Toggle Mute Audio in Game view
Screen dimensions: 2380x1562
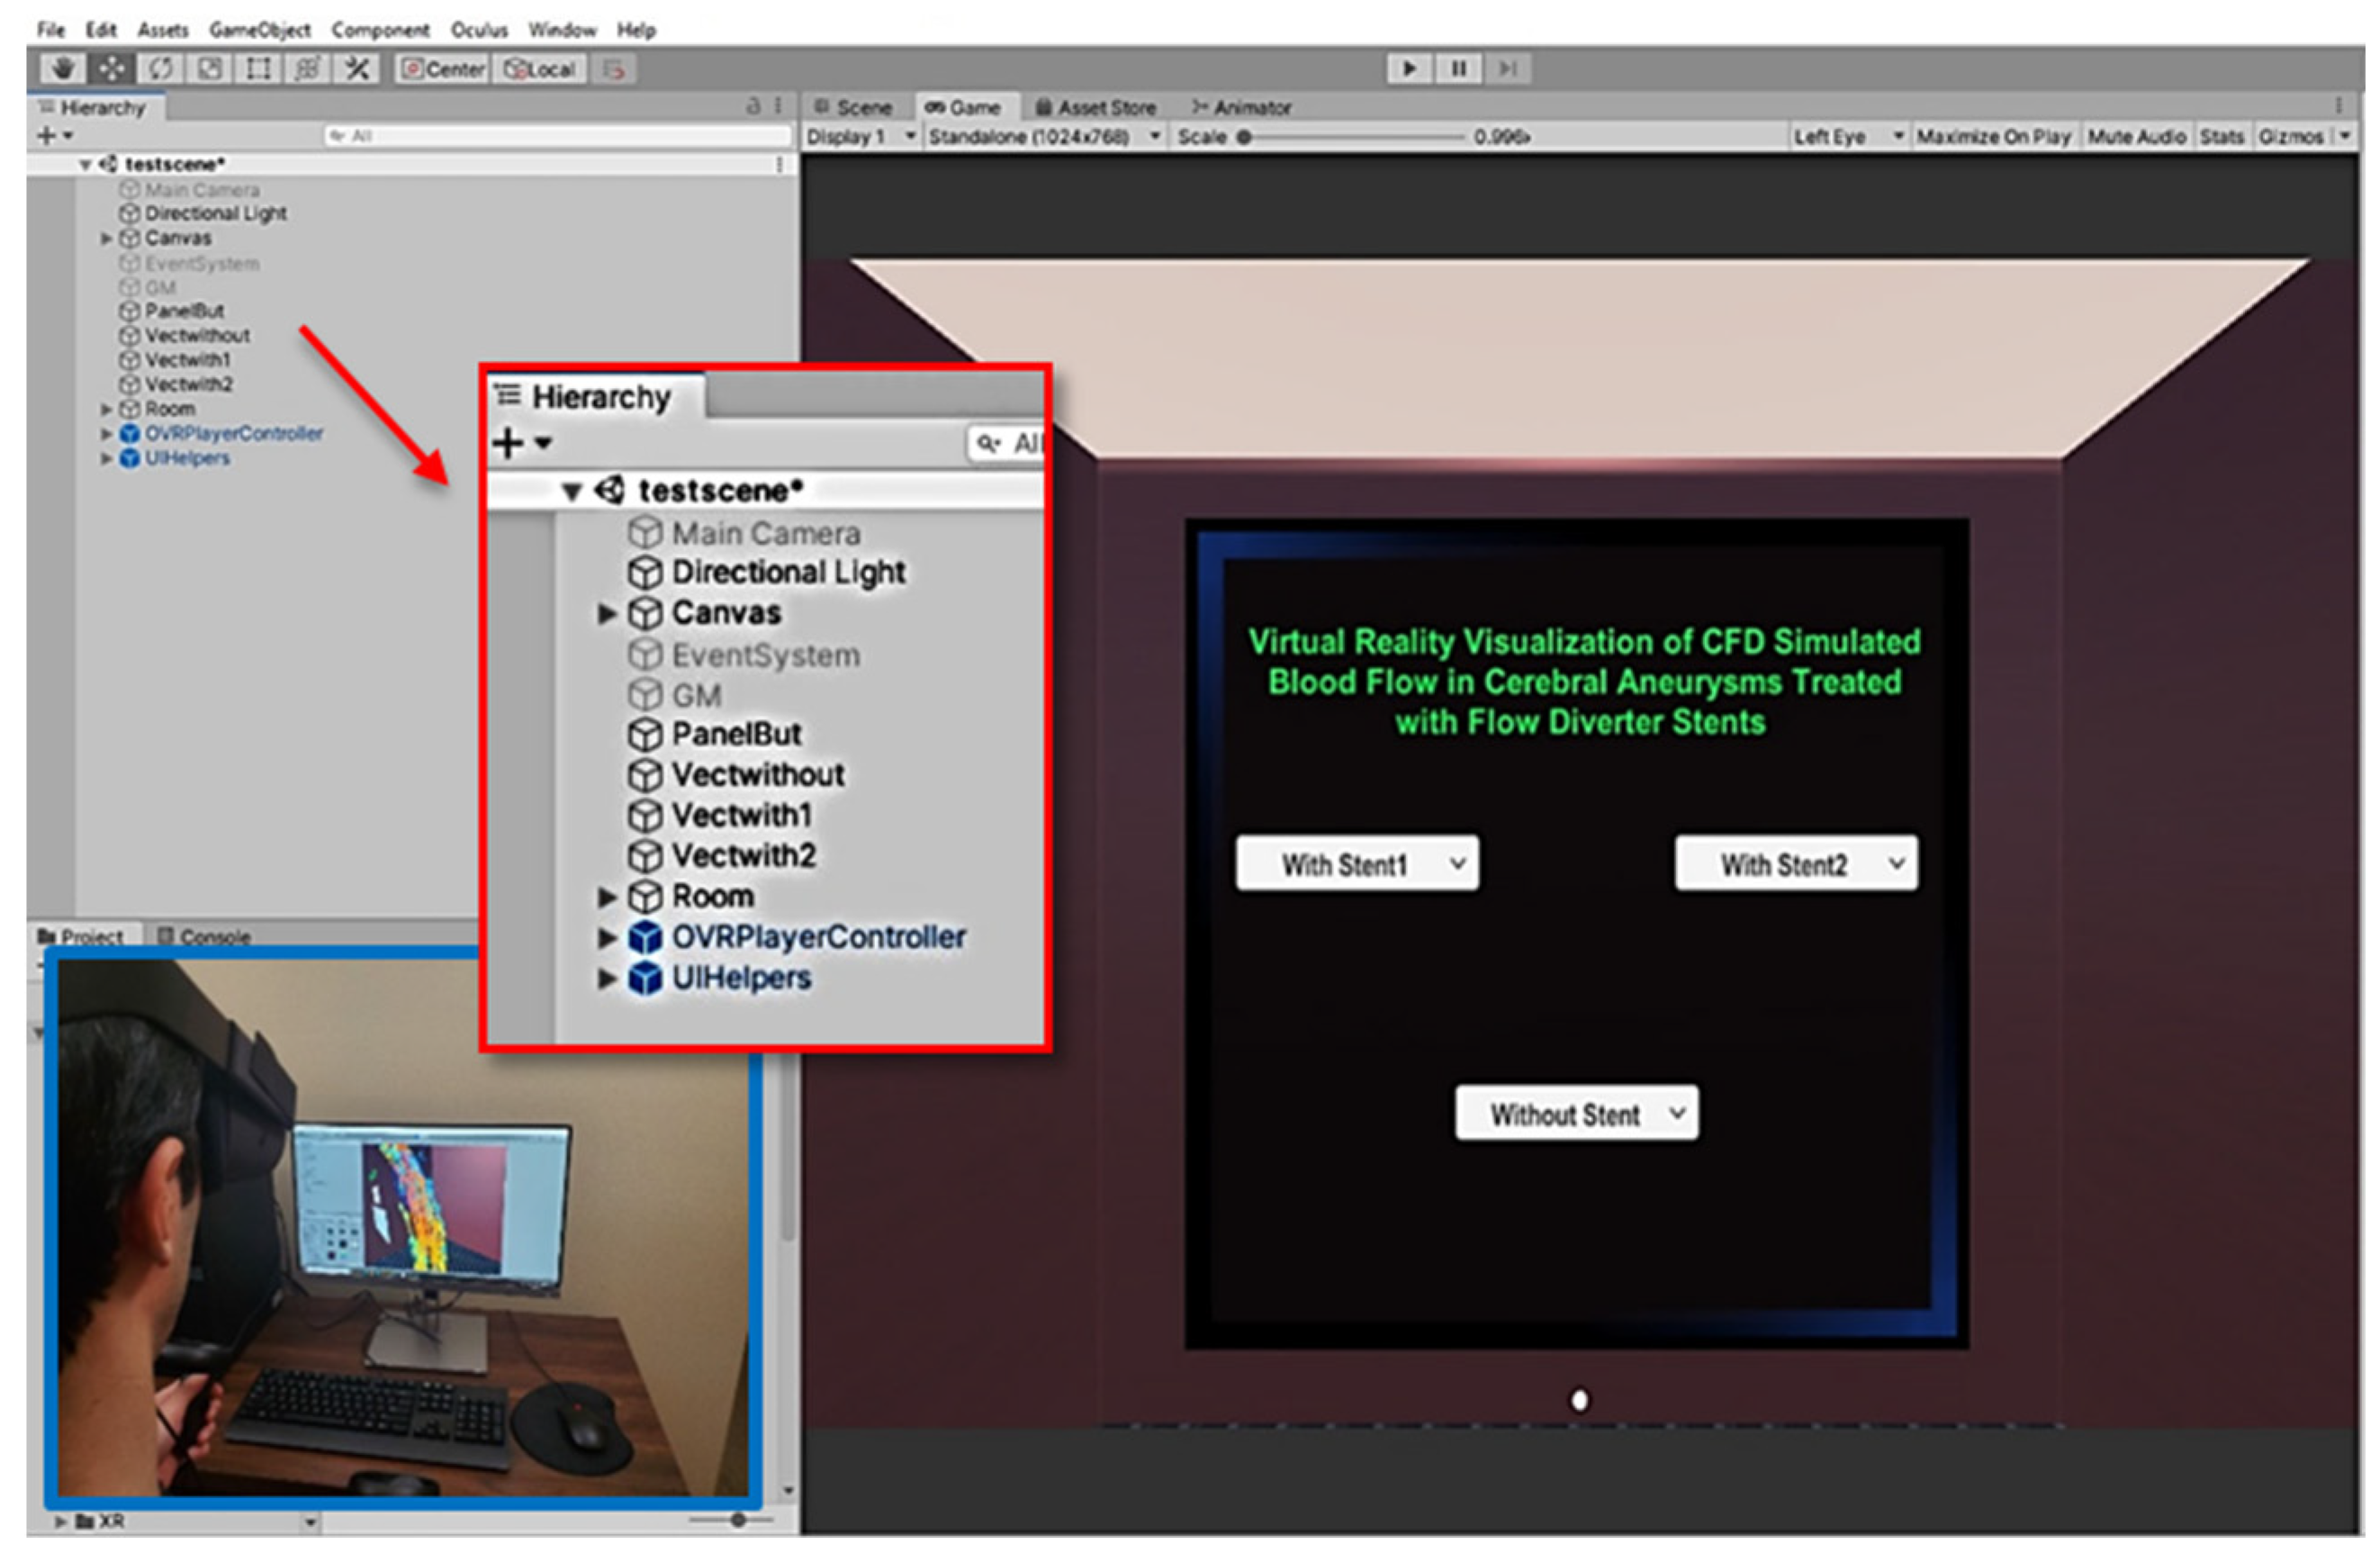(x=2136, y=137)
